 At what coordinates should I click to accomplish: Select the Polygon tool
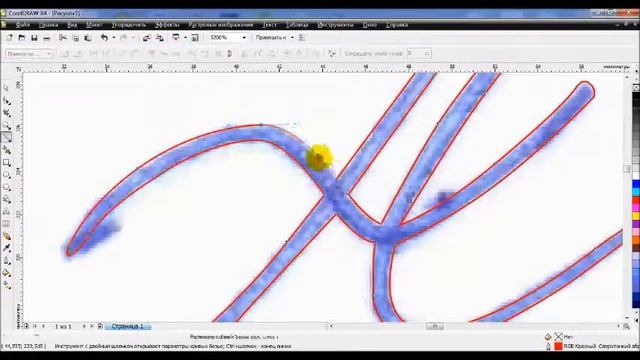click(7, 187)
